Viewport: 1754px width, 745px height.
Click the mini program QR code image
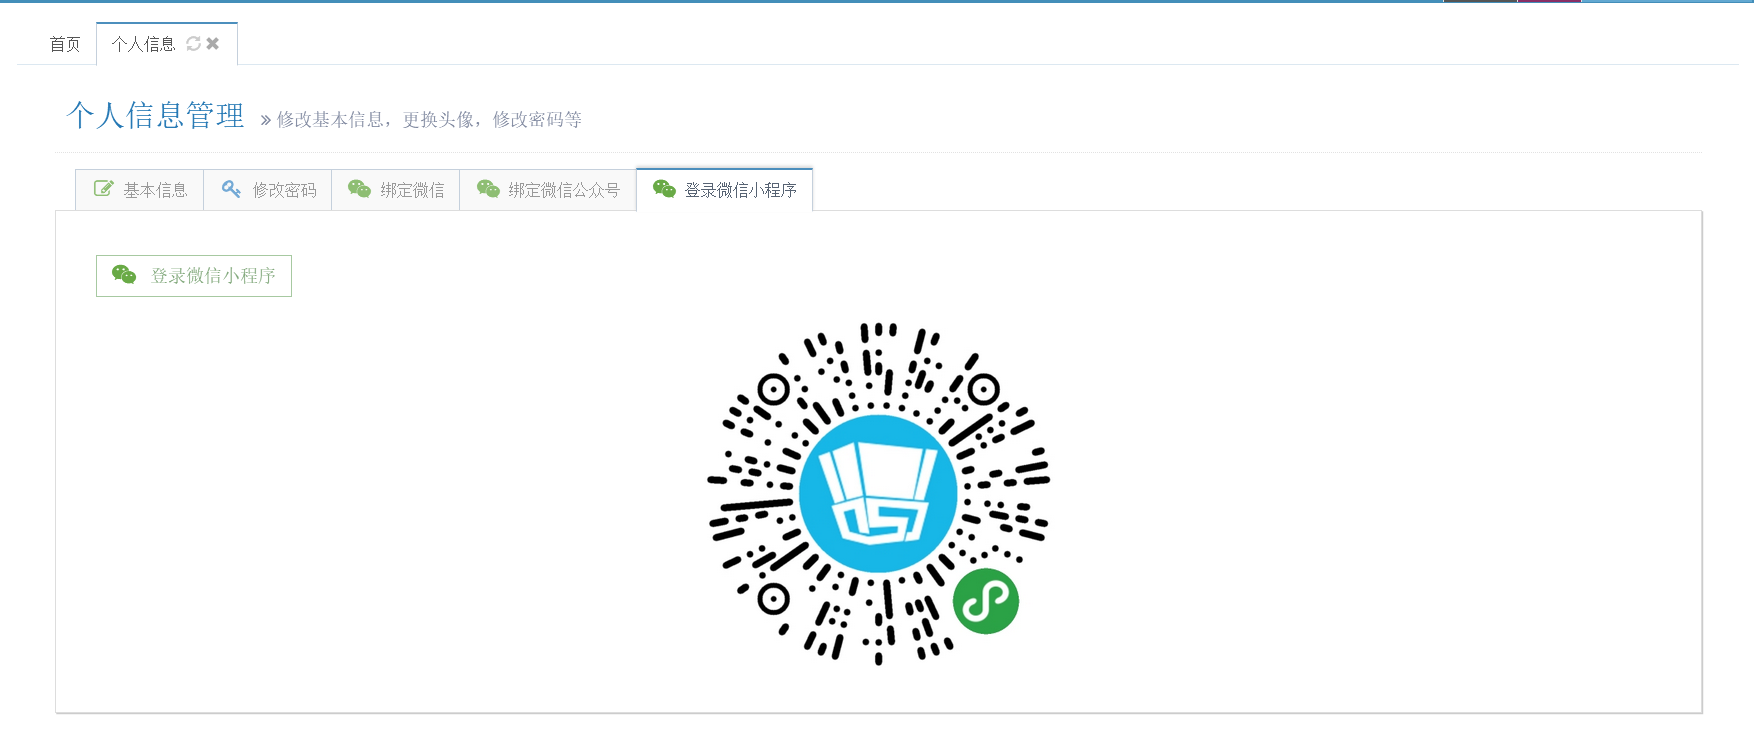click(878, 493)
